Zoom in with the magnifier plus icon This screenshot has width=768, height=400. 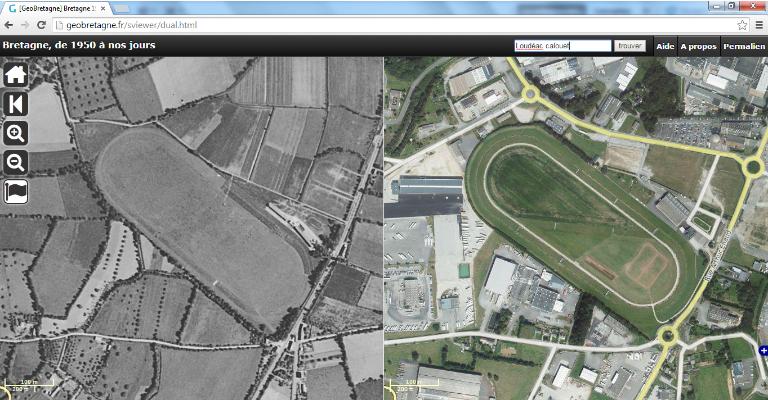pos(16,133)
